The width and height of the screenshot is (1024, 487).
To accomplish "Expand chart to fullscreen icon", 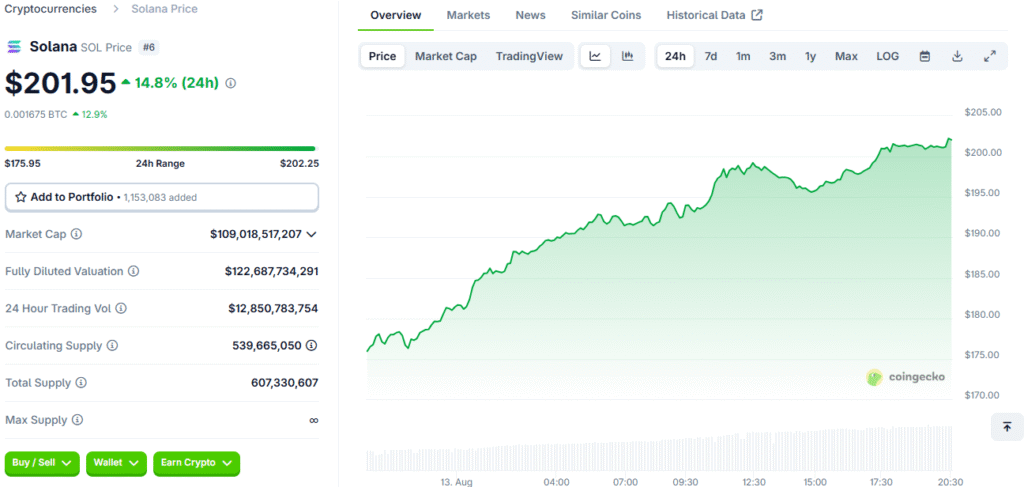I will [x=990, y=56].
